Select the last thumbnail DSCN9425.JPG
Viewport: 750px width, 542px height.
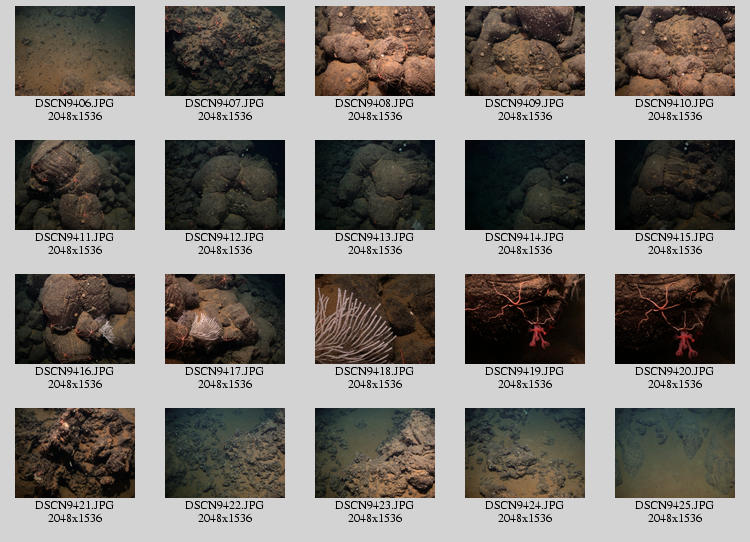coord(675,453)
